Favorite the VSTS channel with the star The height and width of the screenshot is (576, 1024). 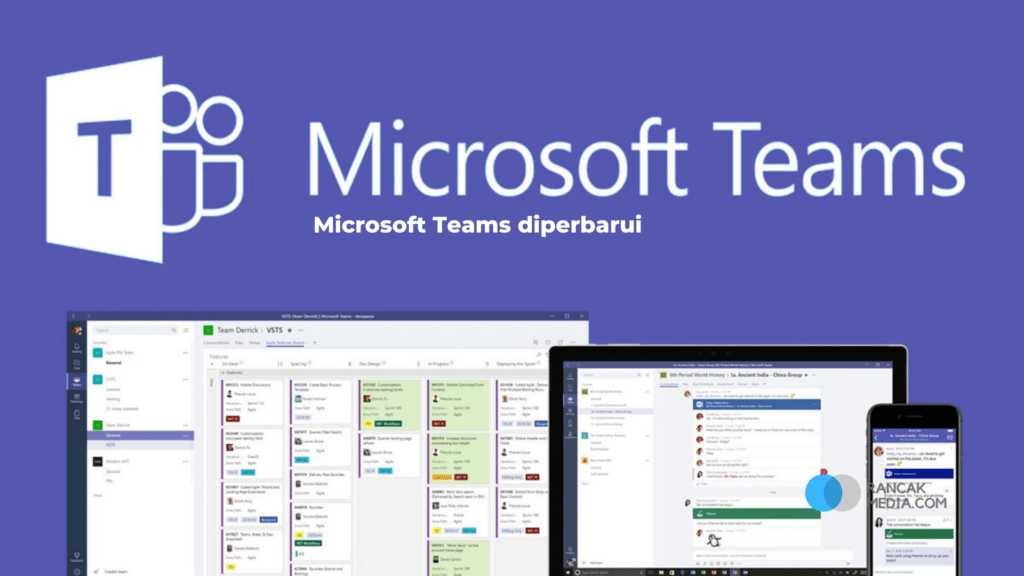click(x=290, y=330)
